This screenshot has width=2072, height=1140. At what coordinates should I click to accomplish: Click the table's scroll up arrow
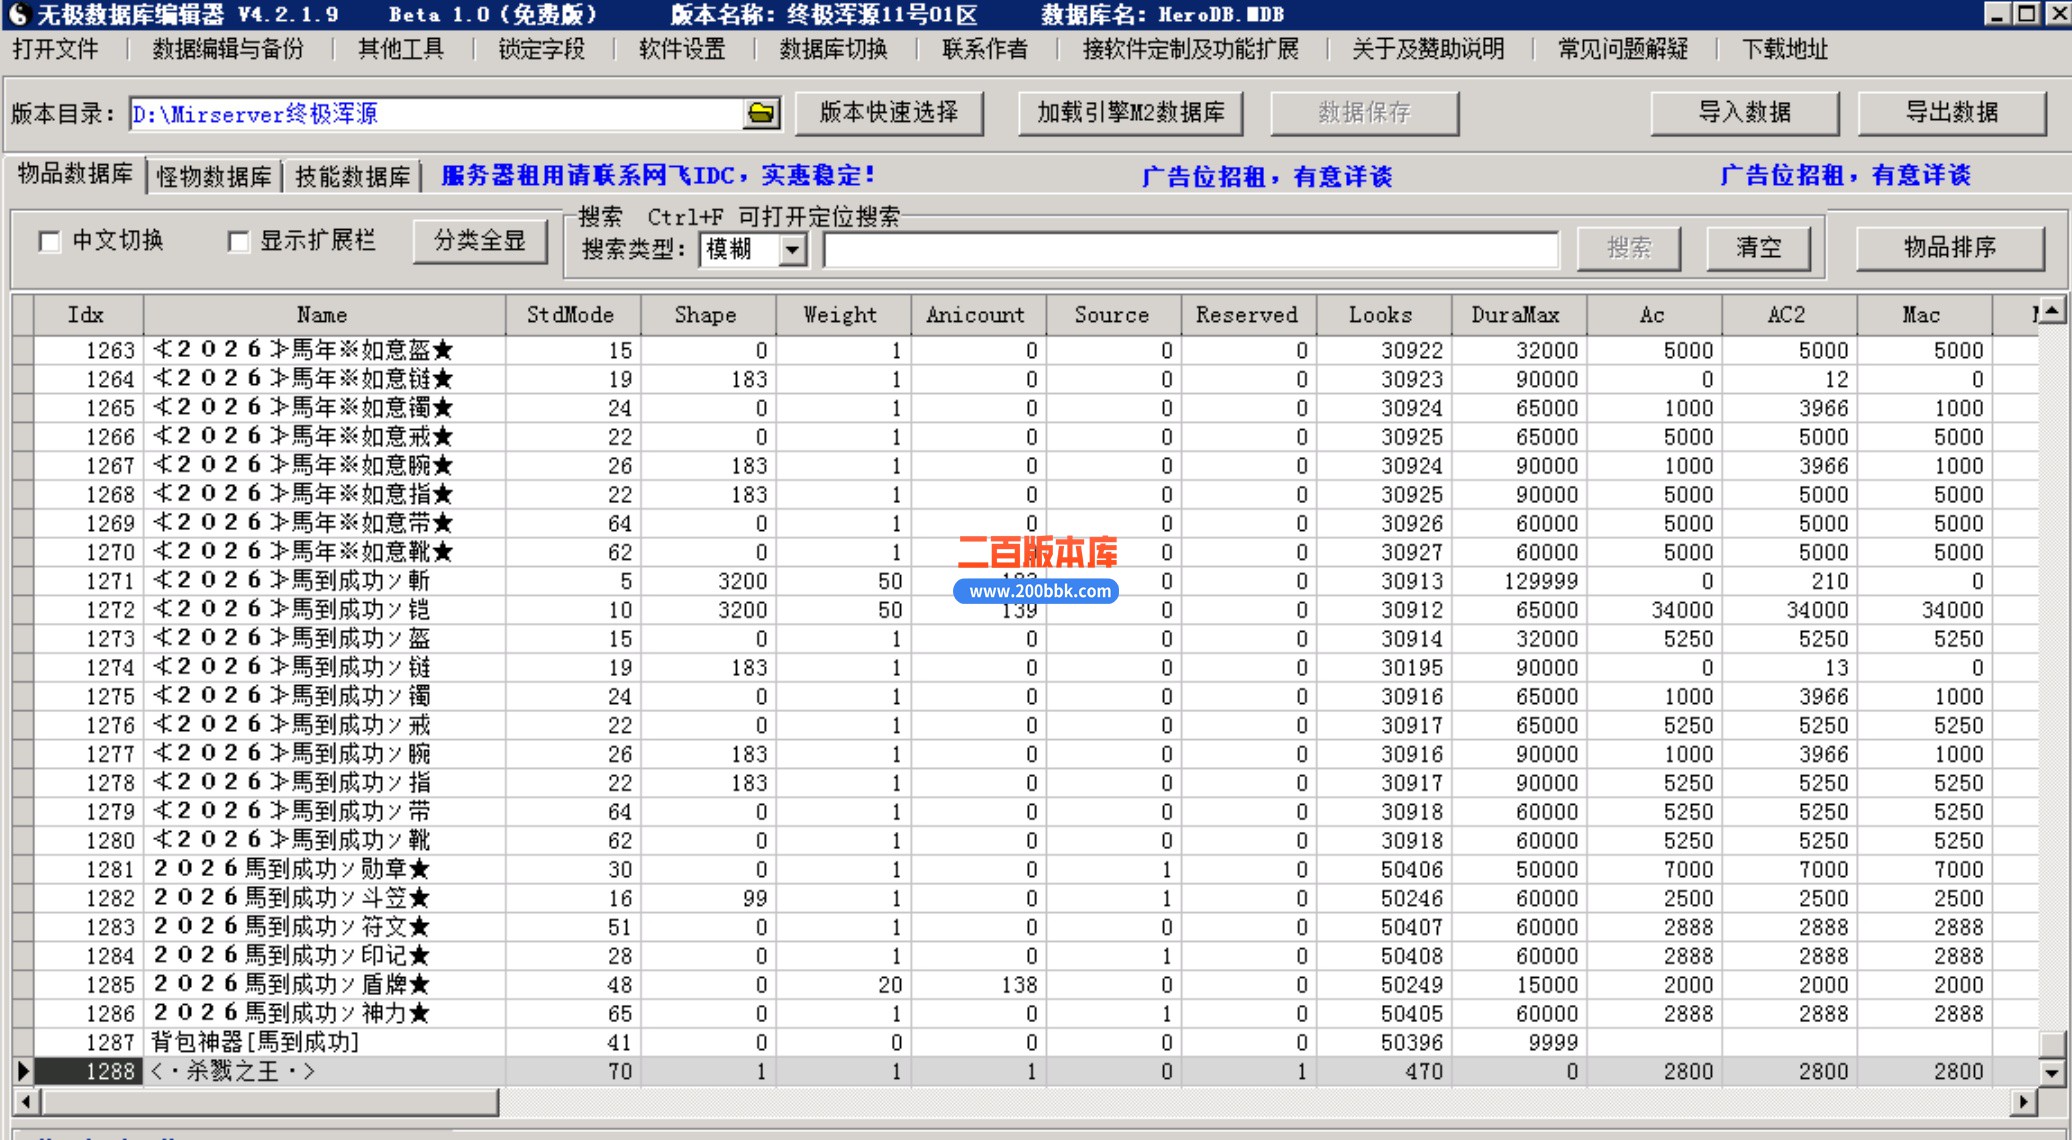coord(2051,312)
